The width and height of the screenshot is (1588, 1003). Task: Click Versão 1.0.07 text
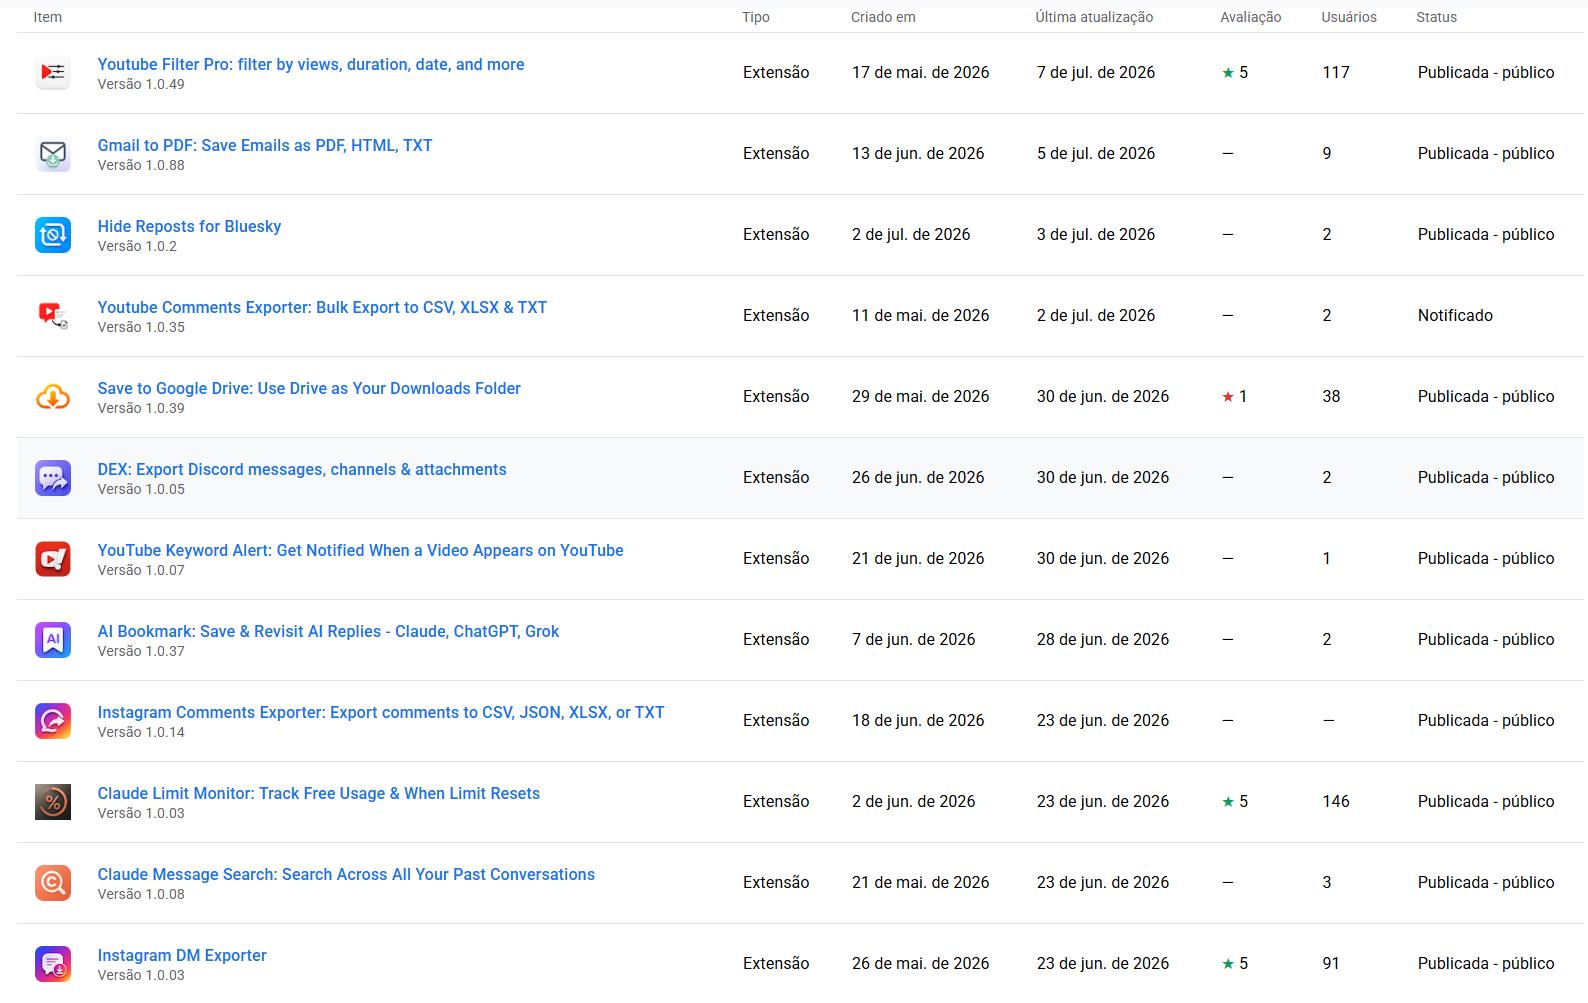click(141, 570)
